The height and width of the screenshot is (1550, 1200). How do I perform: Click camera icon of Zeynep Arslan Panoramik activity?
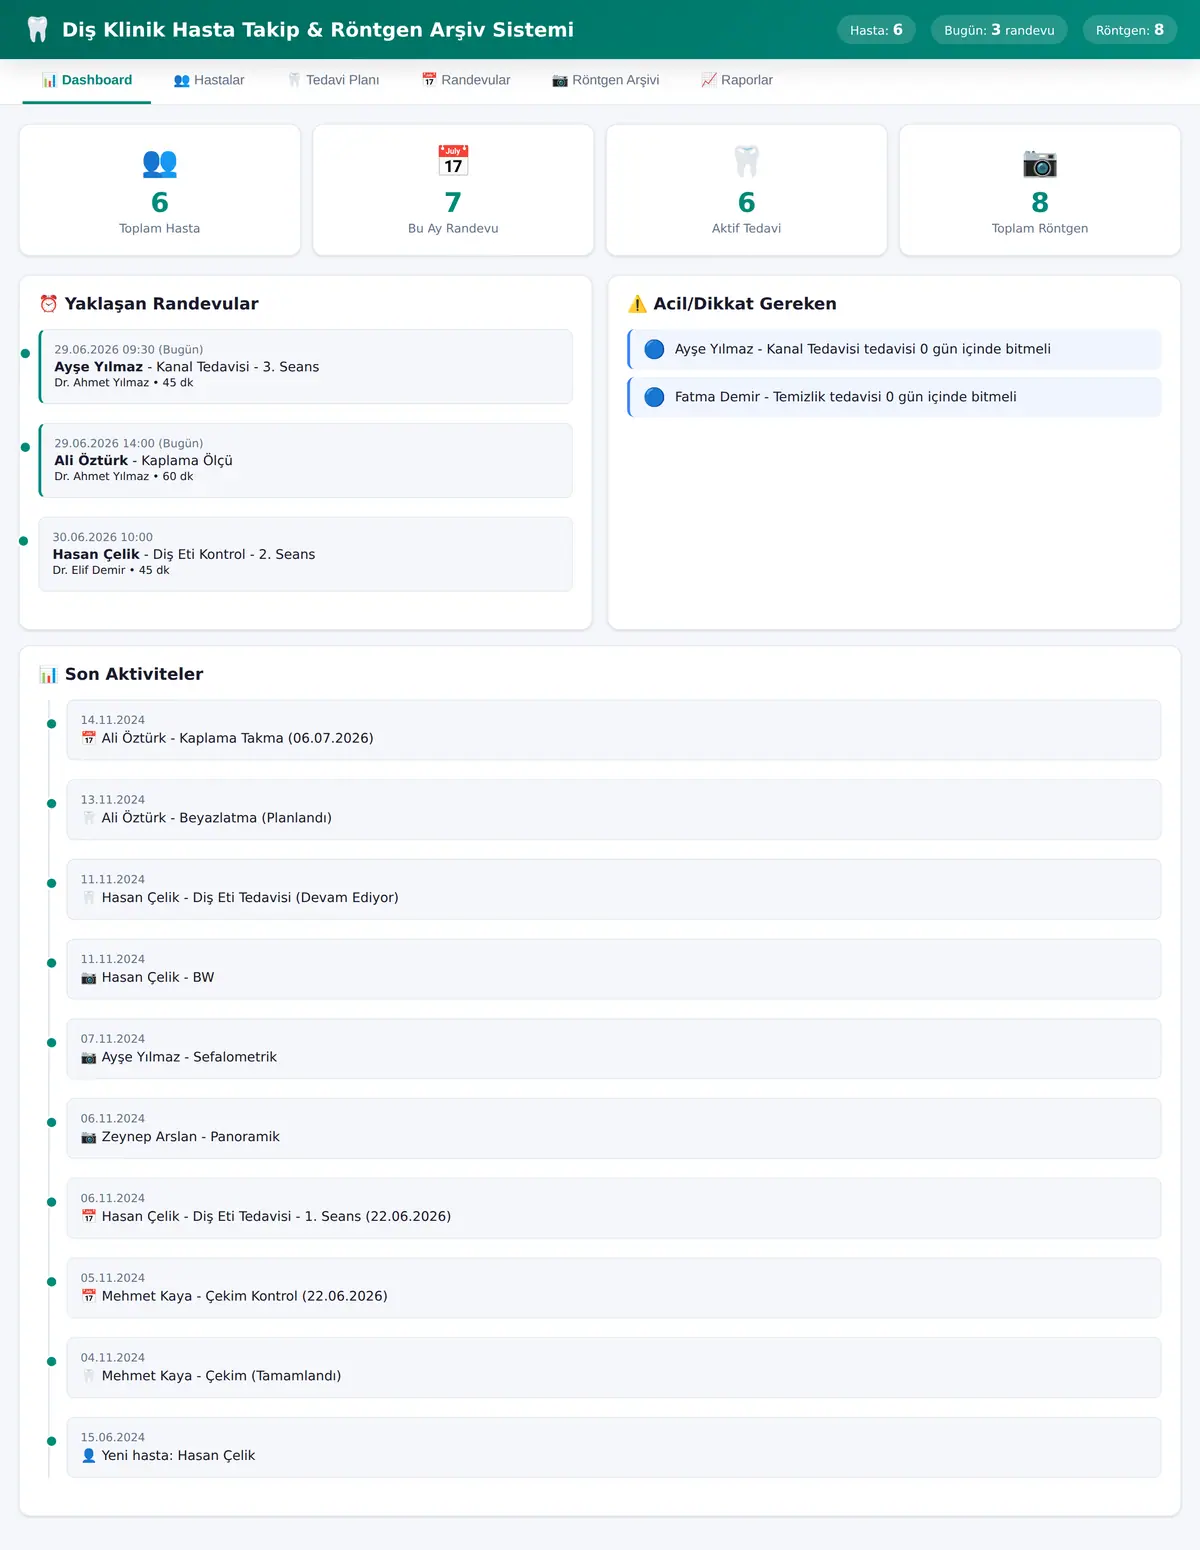(x=89, y=1137)
